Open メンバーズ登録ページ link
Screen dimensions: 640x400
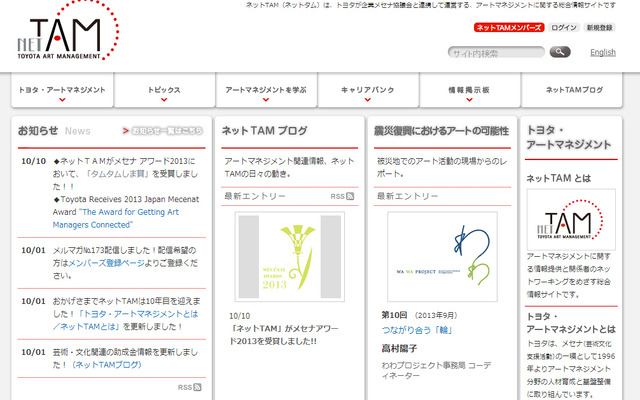107,263
